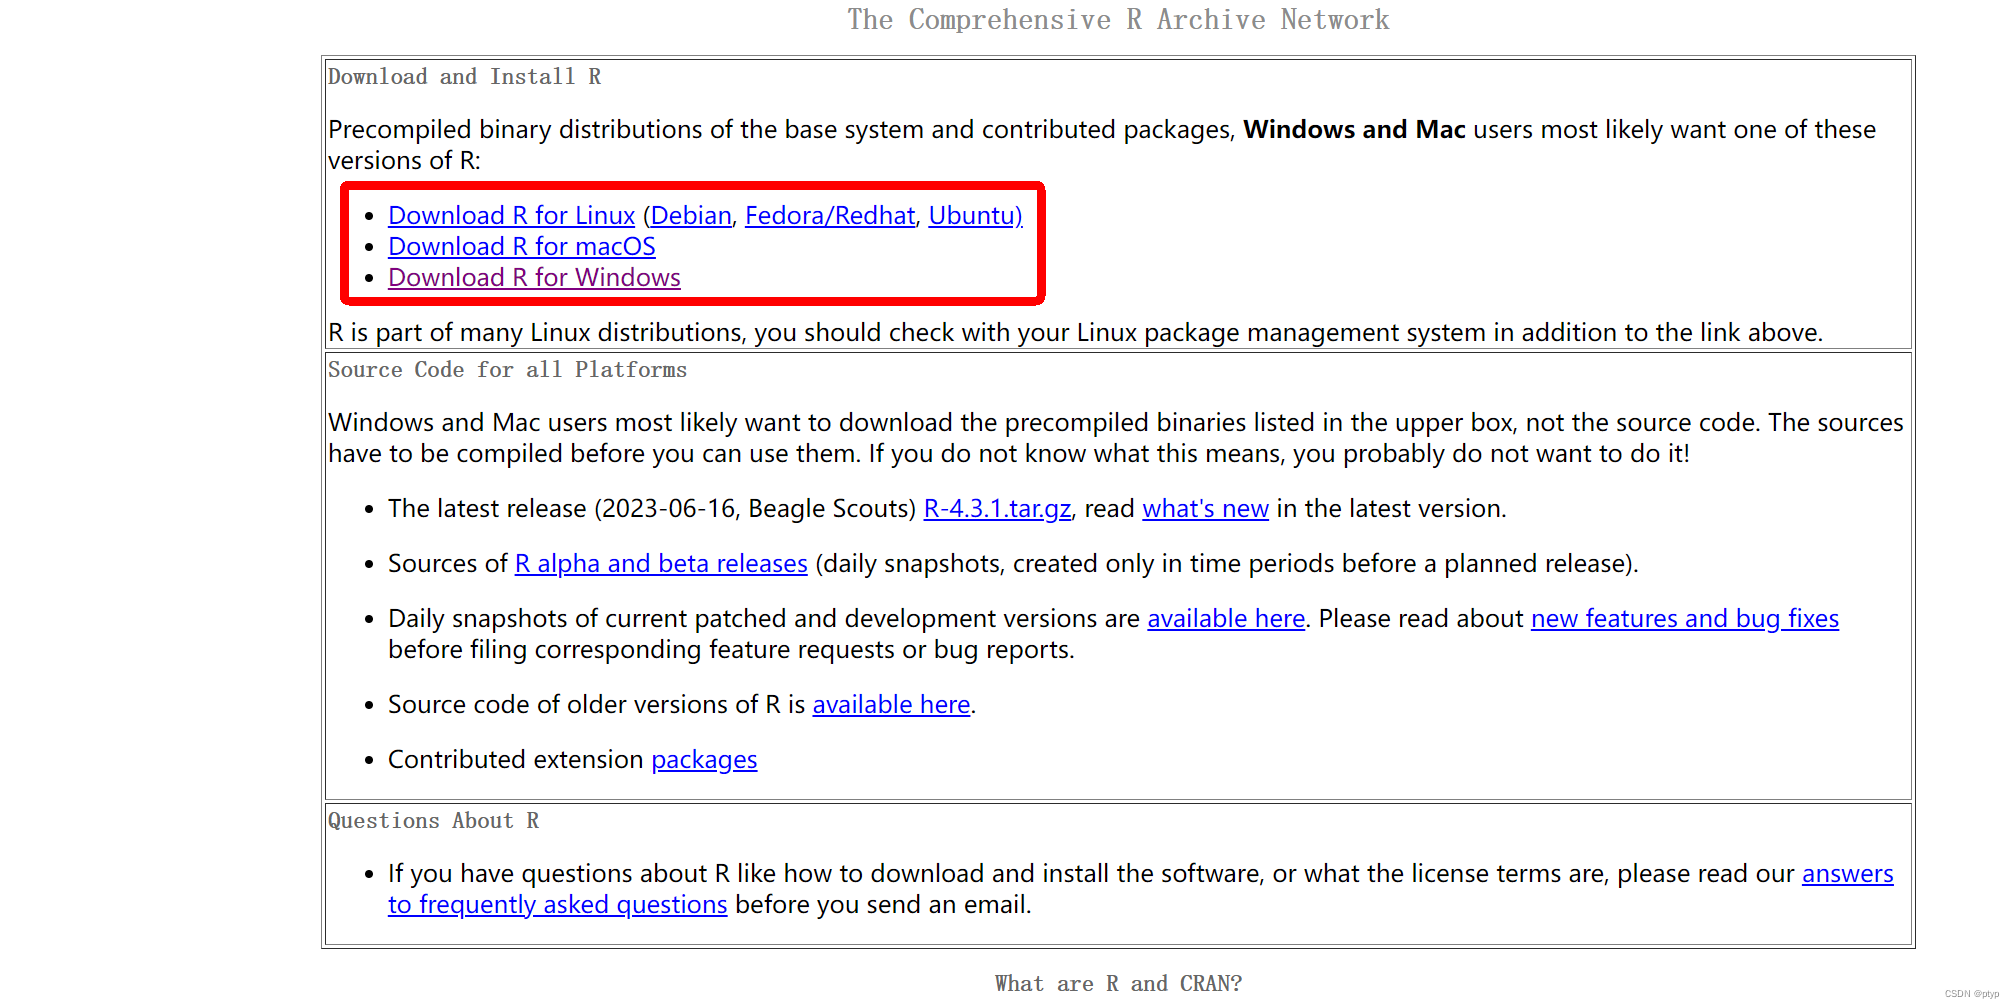Open the Fedora/Redhat link
Viewport: 2015px width, 1008px height.
830,215
